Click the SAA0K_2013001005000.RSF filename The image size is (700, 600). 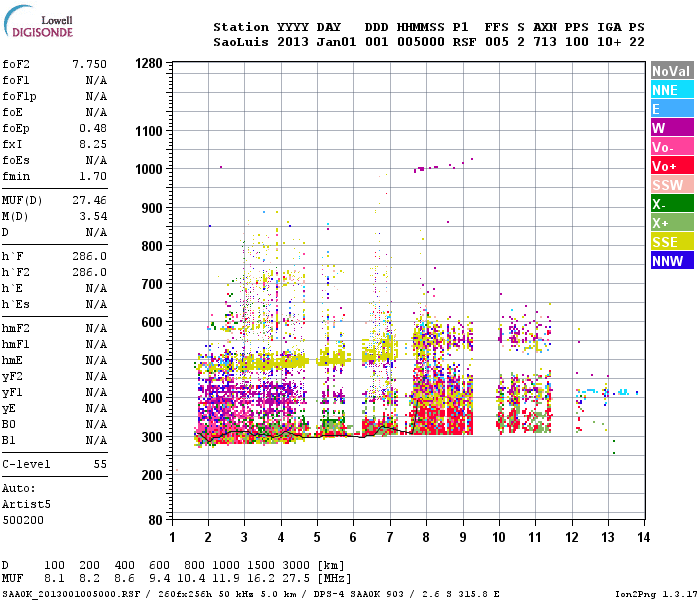pos(71,594)
